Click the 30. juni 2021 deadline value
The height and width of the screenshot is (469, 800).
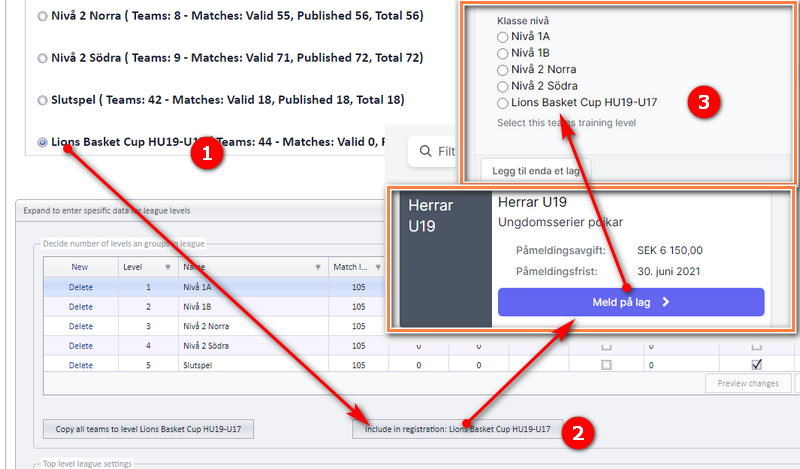click(x=669, y=271)
